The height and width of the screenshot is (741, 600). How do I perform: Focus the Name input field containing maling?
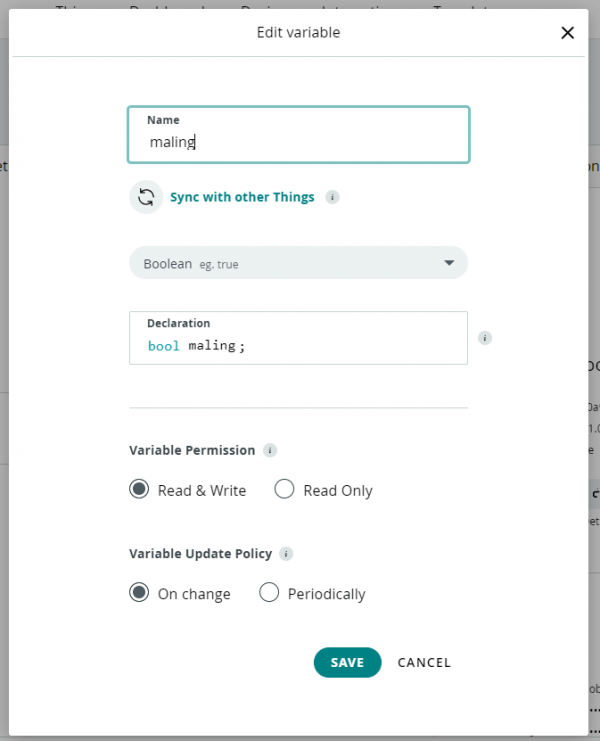299,135
